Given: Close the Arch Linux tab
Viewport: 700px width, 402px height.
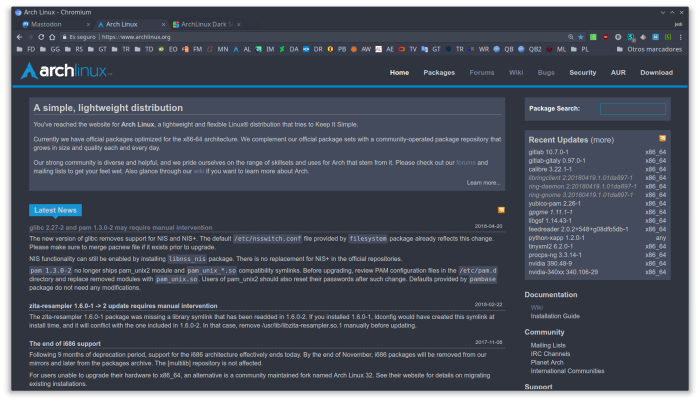Looking at the screenshot, I should tap(163, 25).
